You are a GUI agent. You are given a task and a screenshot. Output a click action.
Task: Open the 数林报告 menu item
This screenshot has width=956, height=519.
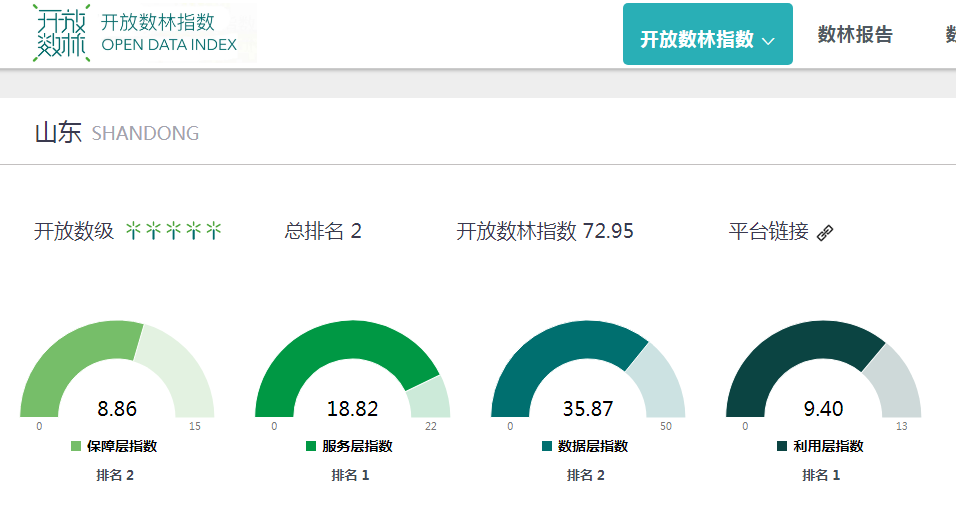(855, 35)
